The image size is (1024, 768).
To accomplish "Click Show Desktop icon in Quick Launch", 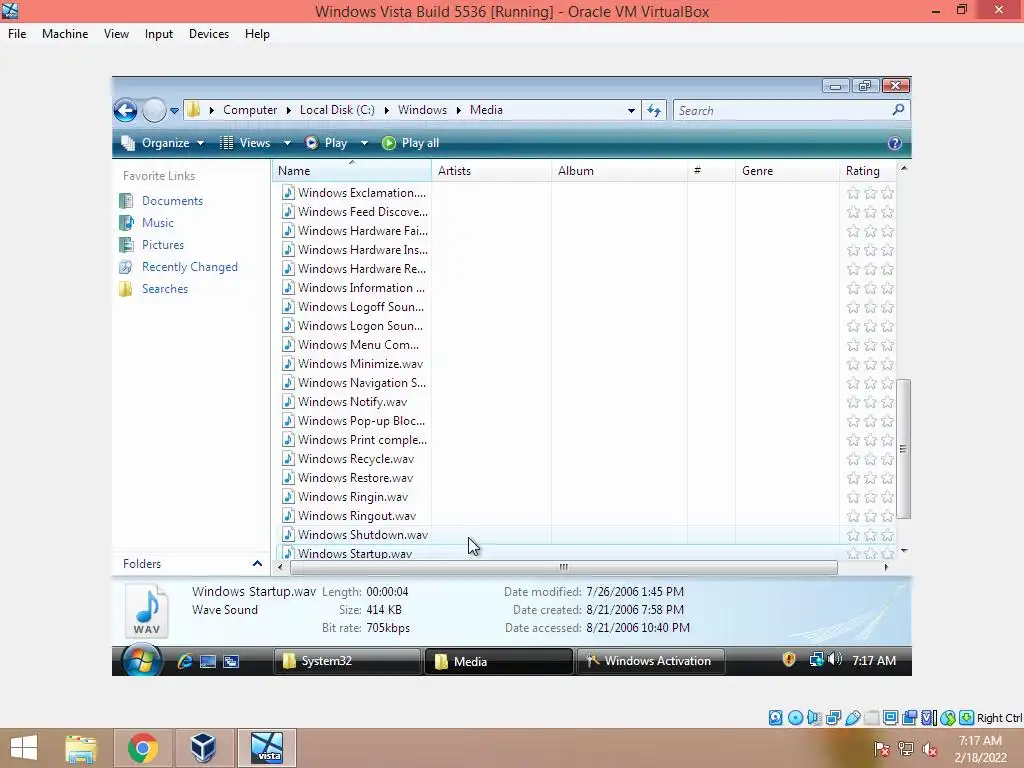I will click(208, 662).
